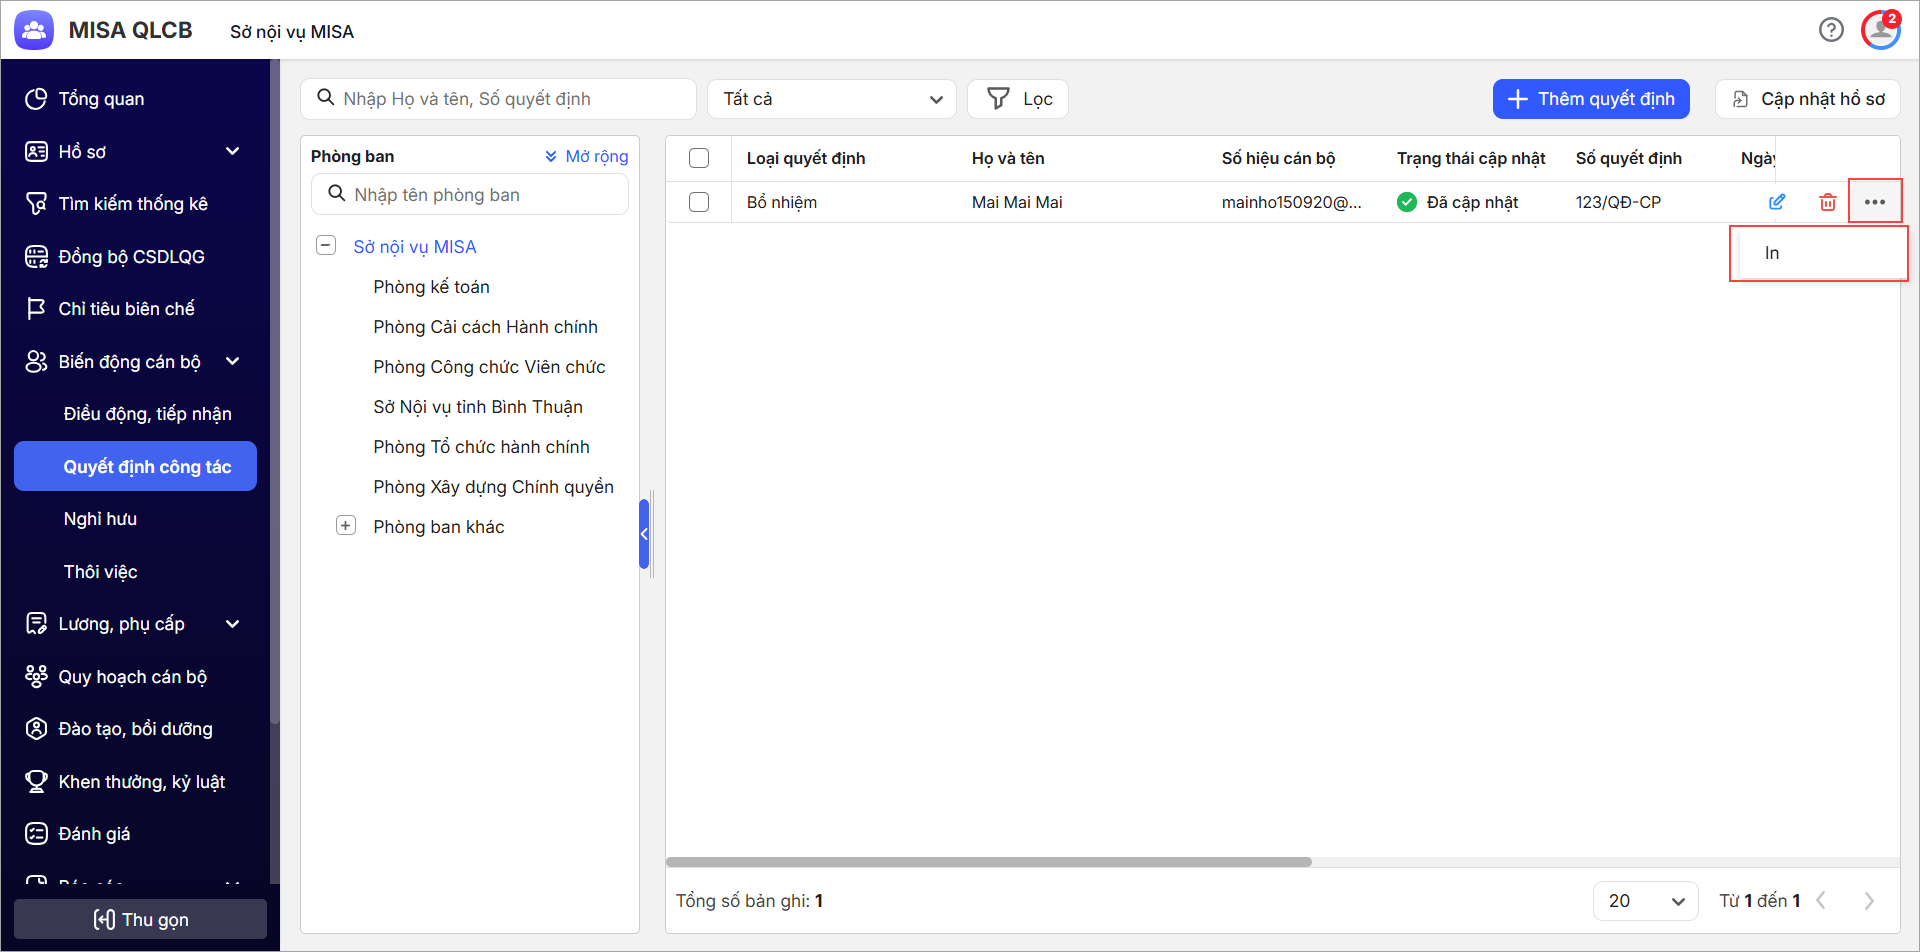Screen dimensions: 1920x952
Task: Click the Mở rộng link
Action: (587, 156)
